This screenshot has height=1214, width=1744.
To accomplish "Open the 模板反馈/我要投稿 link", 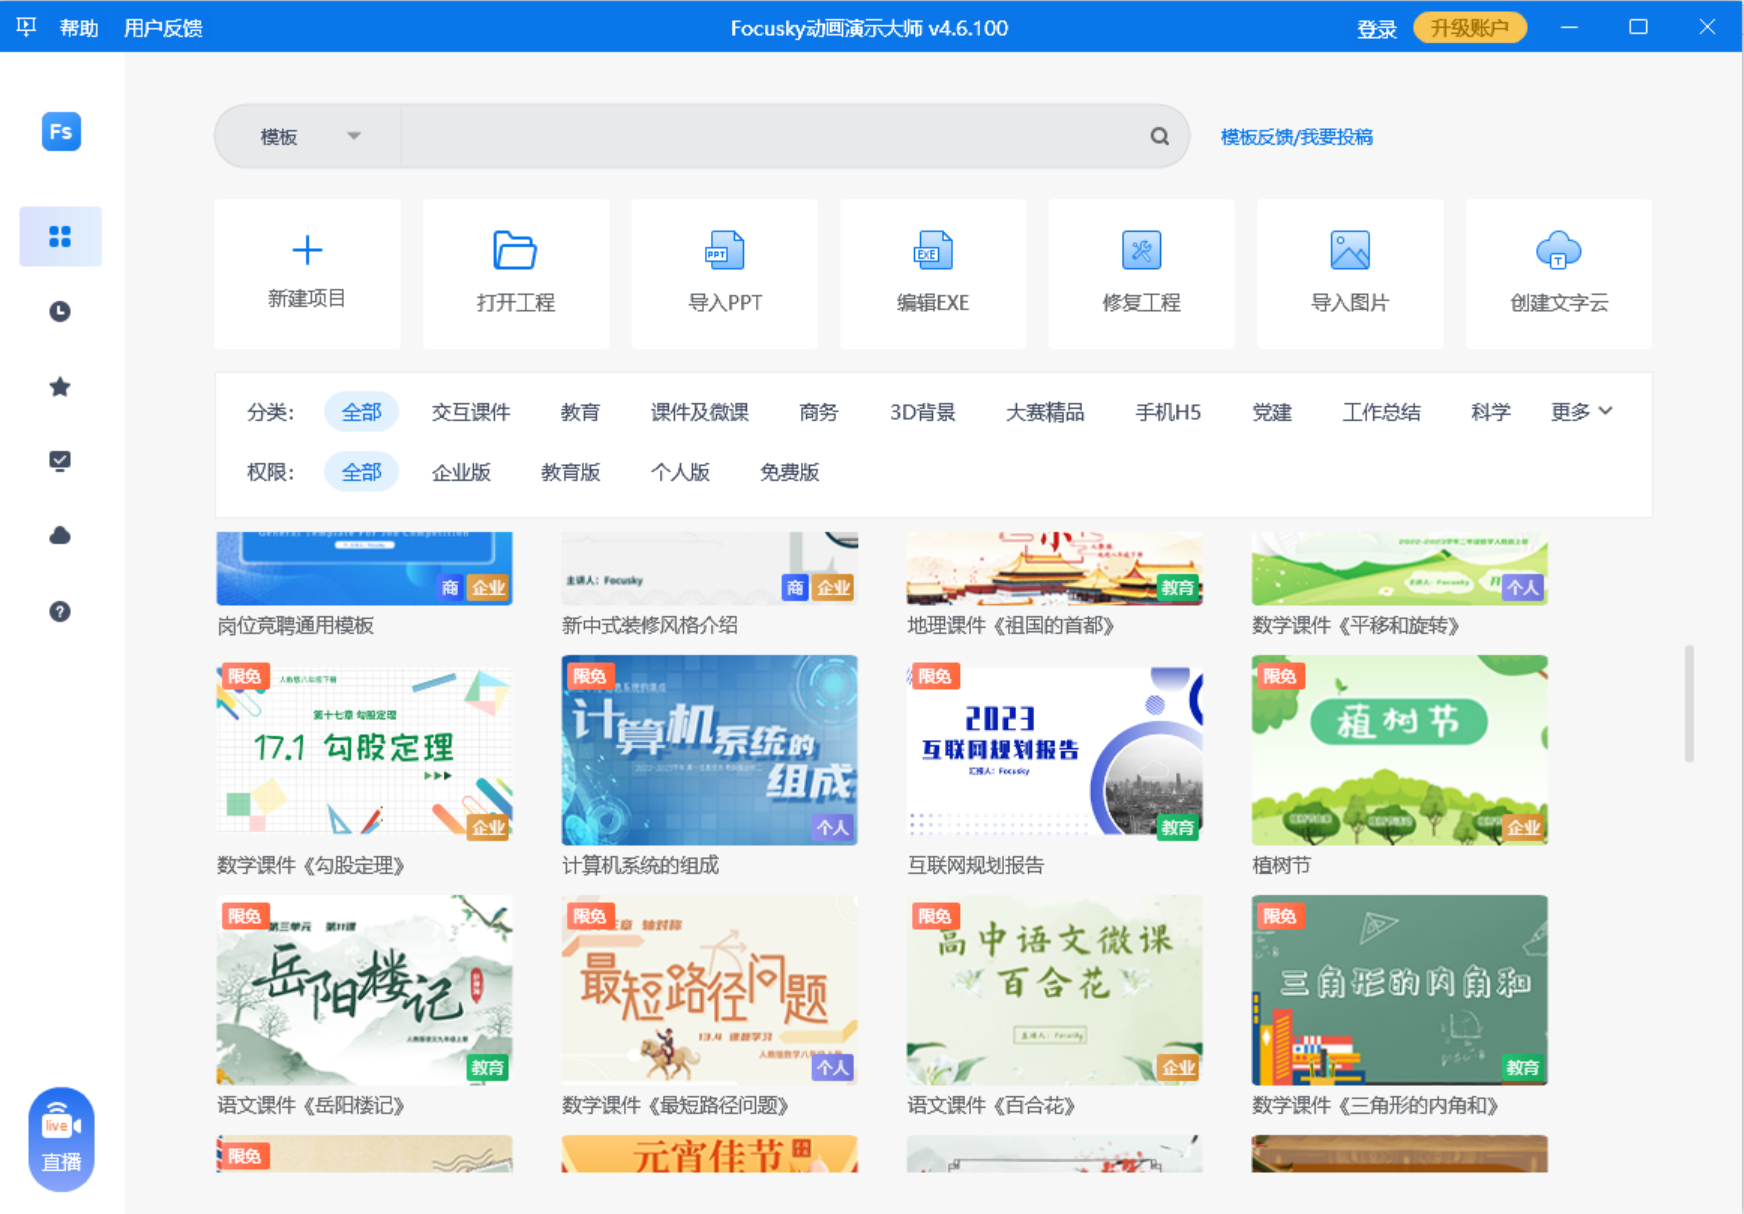I will coord(1296,137).
